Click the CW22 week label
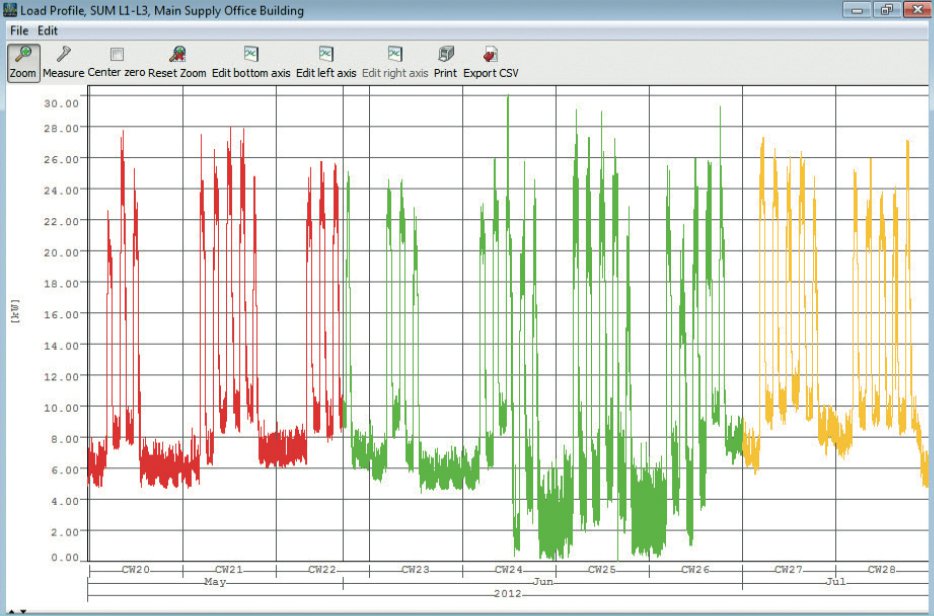The width and height of the screenshot is (934, 616). pos(322,570)
